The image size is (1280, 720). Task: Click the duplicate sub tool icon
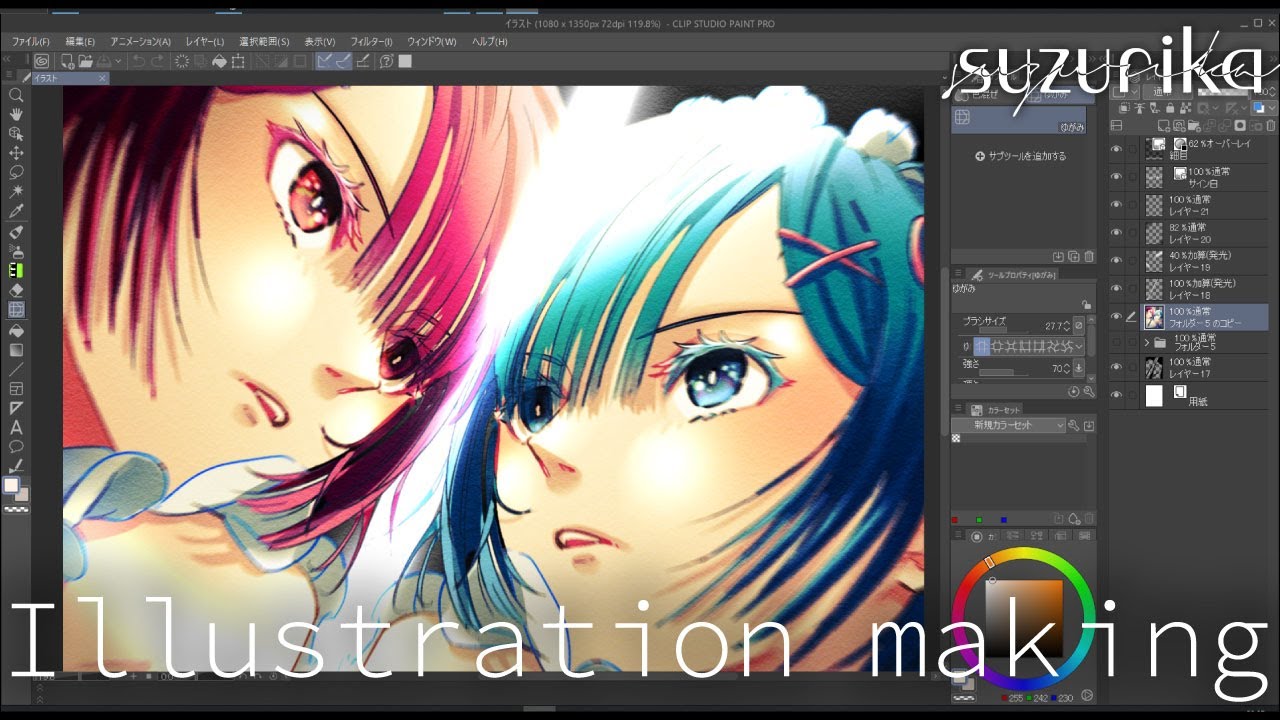(1074, 257)
